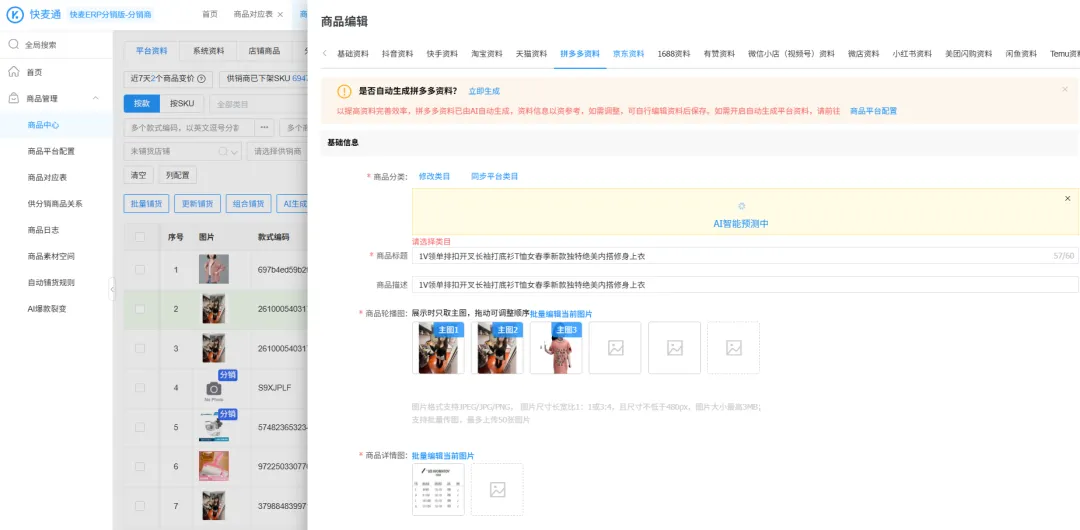Open 首页 from the sidebar

(34, 72)
